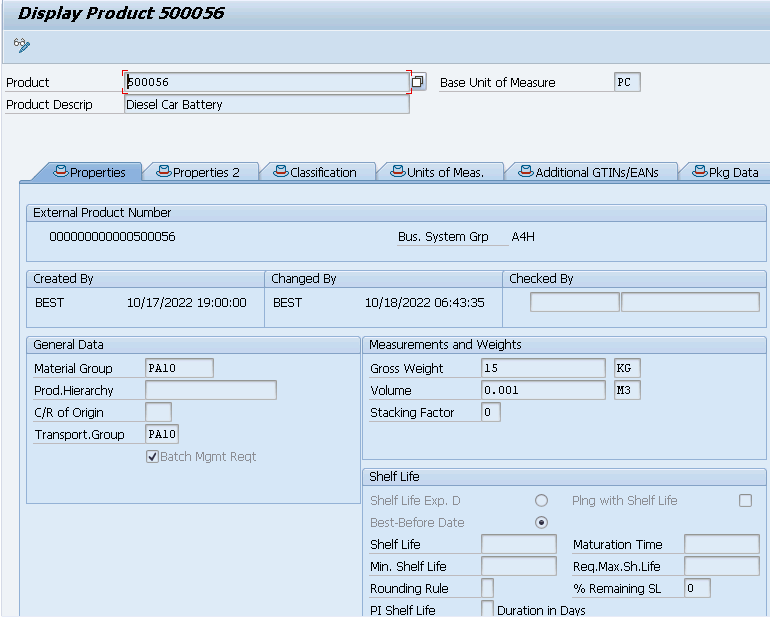Click the second Checked By field
770x620 pixels.
[690, 302]
